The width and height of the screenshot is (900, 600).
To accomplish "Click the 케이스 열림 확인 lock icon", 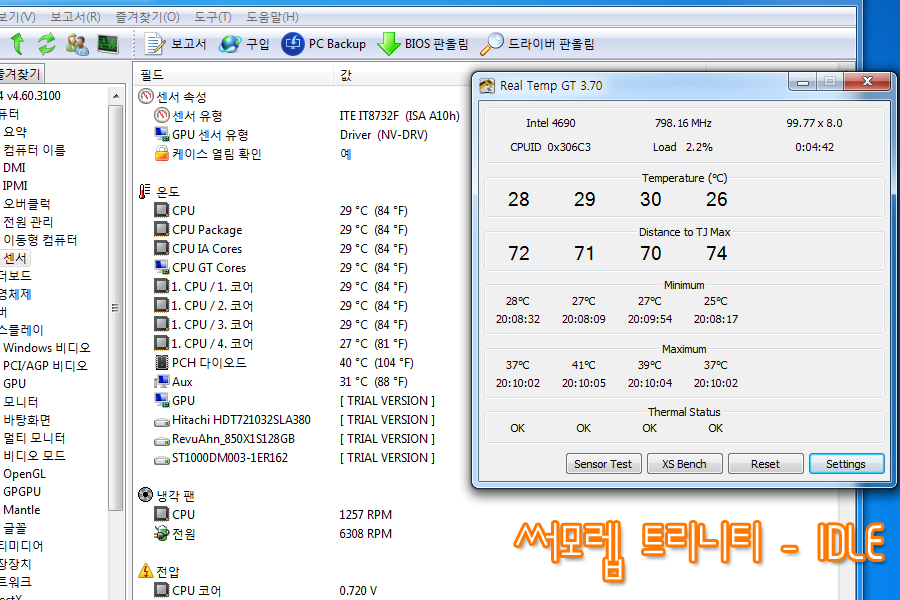I will coord(162,153).
